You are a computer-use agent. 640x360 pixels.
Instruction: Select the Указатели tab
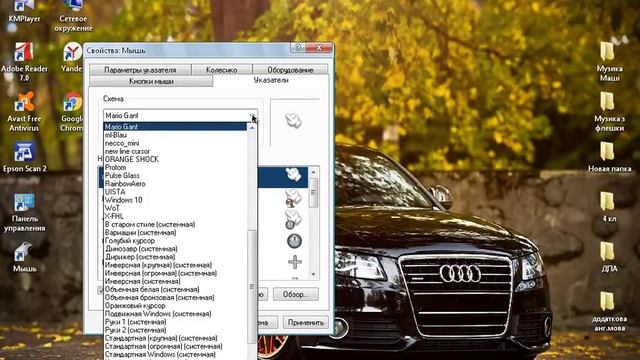click(x=271, y=80)
